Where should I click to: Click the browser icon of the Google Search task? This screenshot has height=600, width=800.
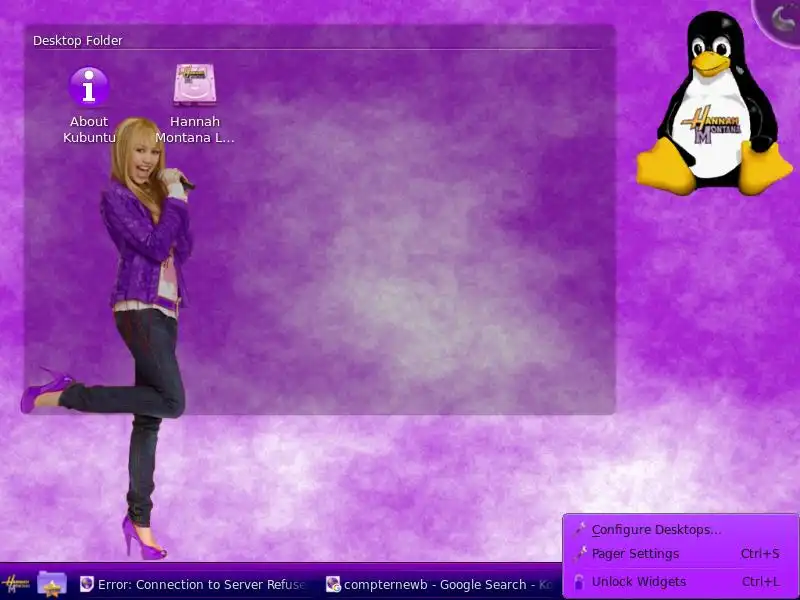pyautogui.click(x=333, y=584)
